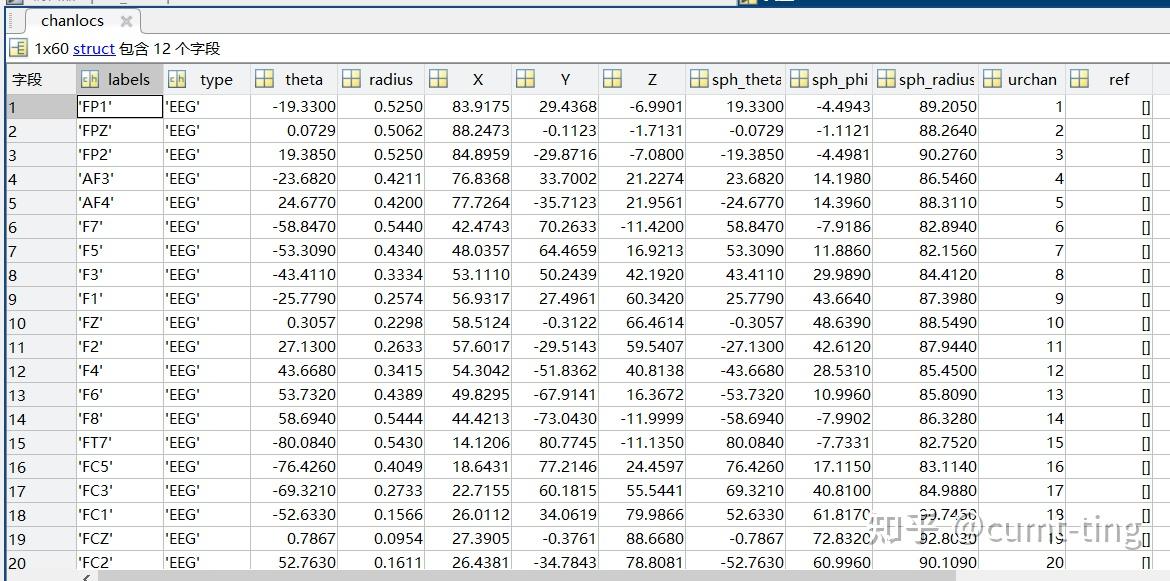Select the theta column header
Image resolution: width=1170 pixels, height=581 pixels.
[x=294, y=80]
